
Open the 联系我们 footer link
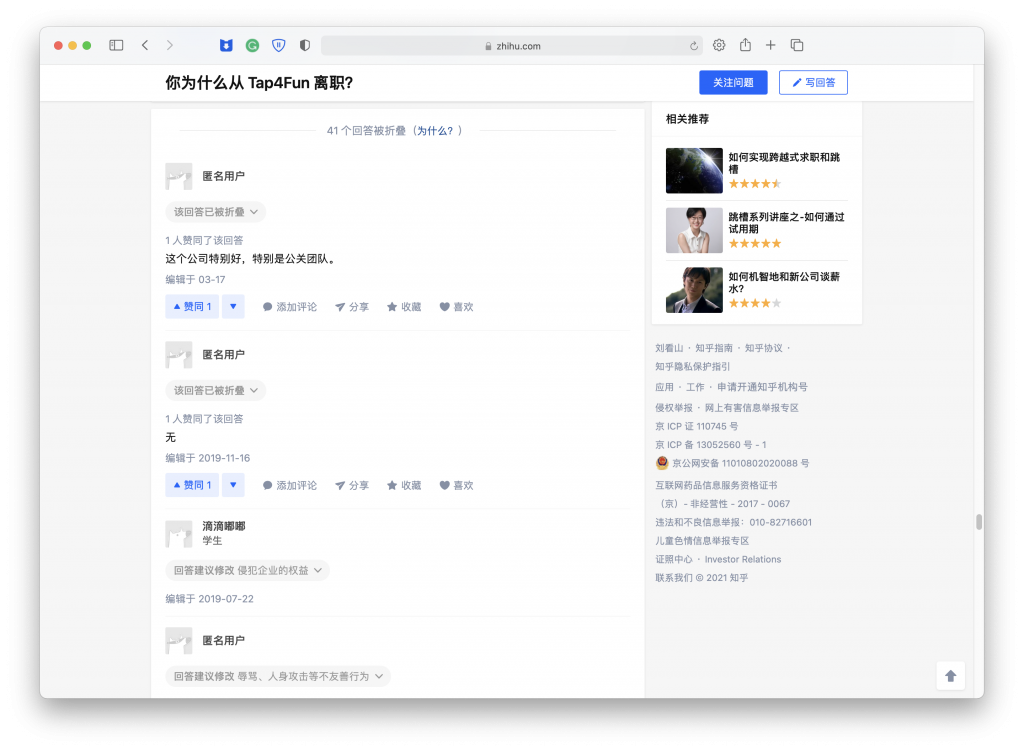point(674,577)
